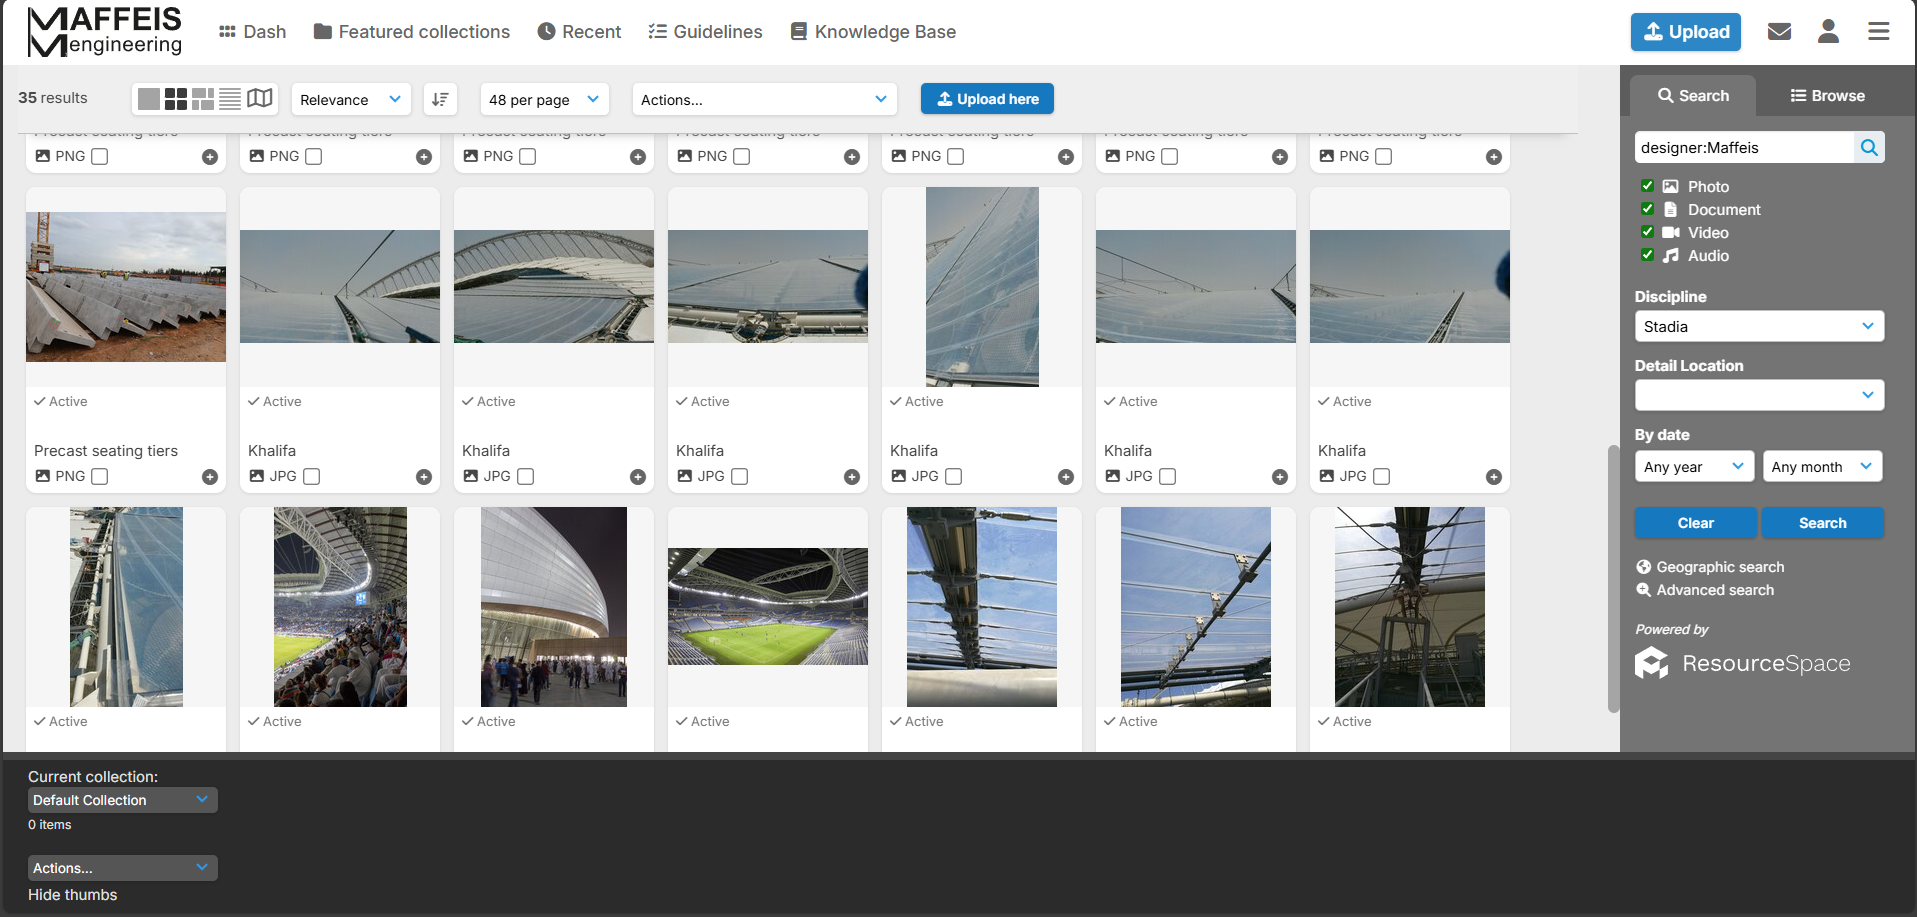Open the 48 per page dropdown

[543, 99]
